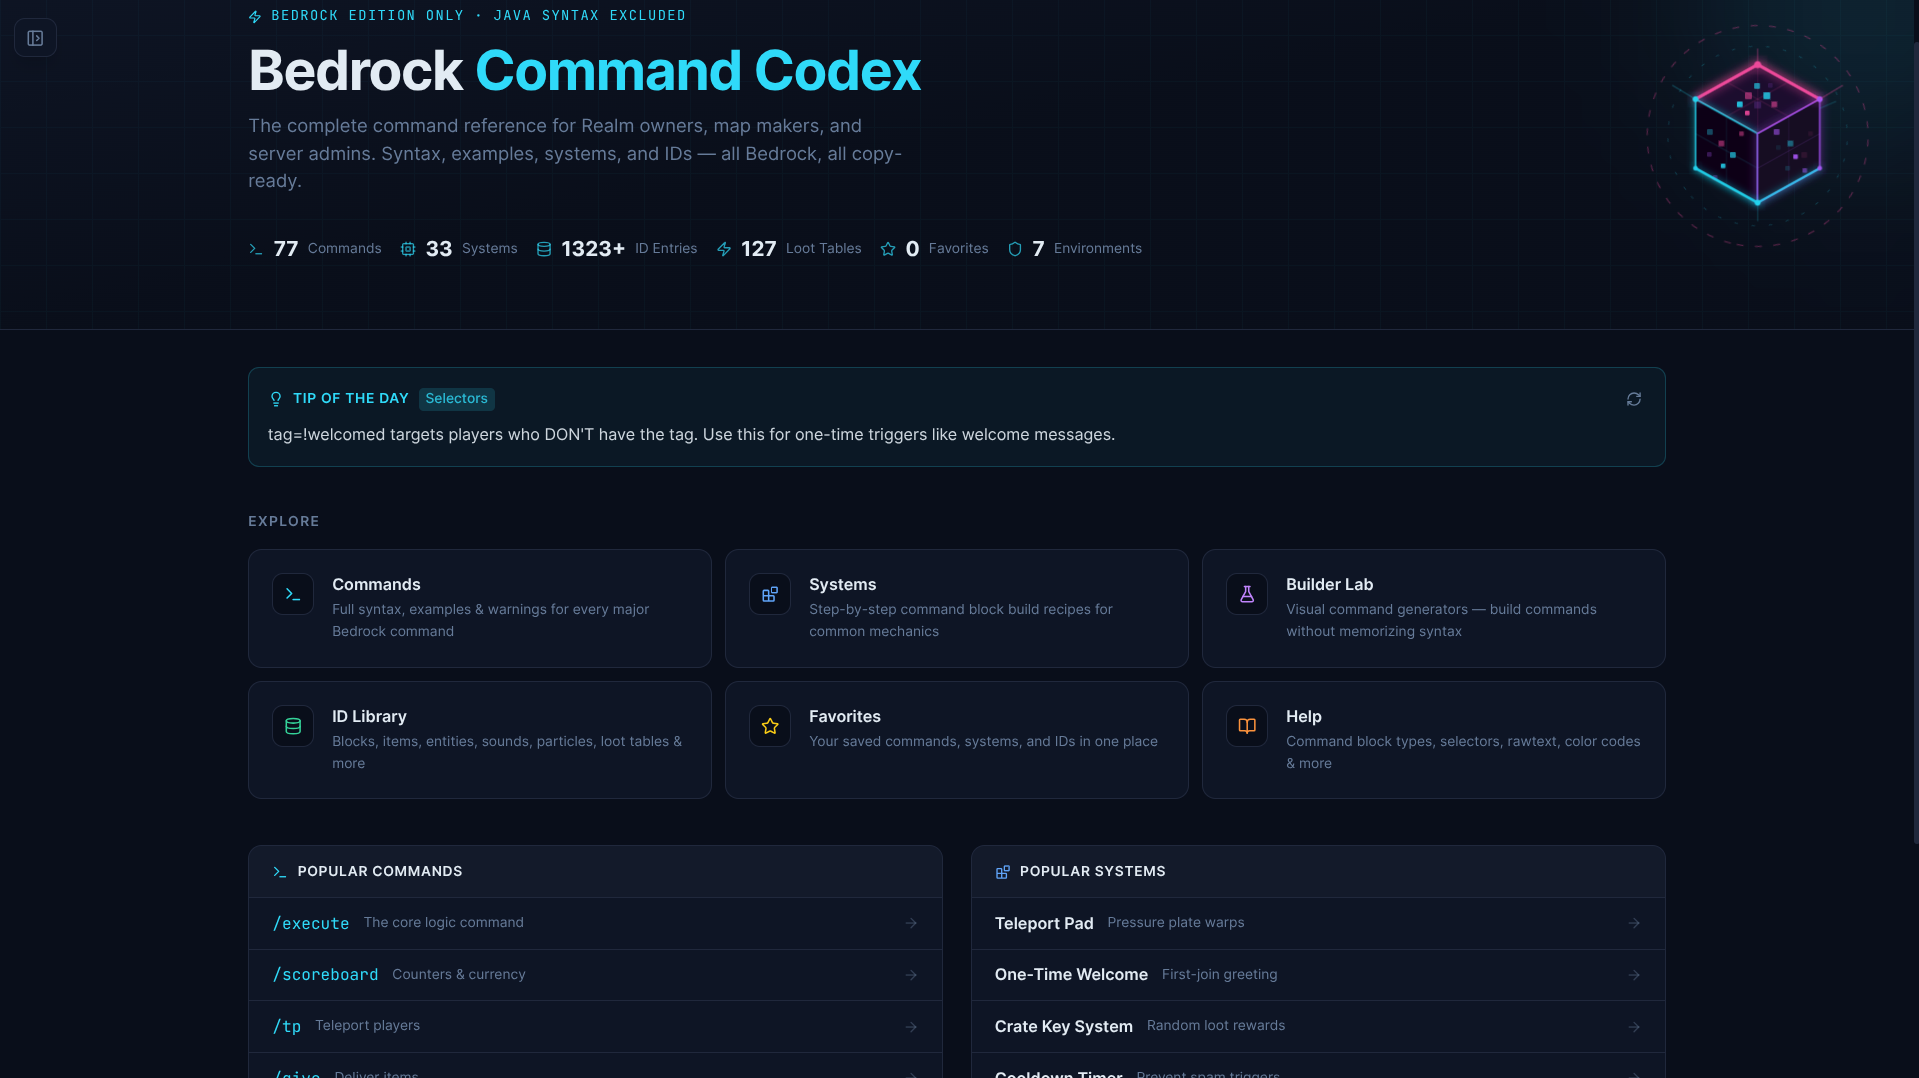Screen dimensions: 1919x1078
Task: Click the Systems card blocks icon
Action: click(x=770, y=594)
